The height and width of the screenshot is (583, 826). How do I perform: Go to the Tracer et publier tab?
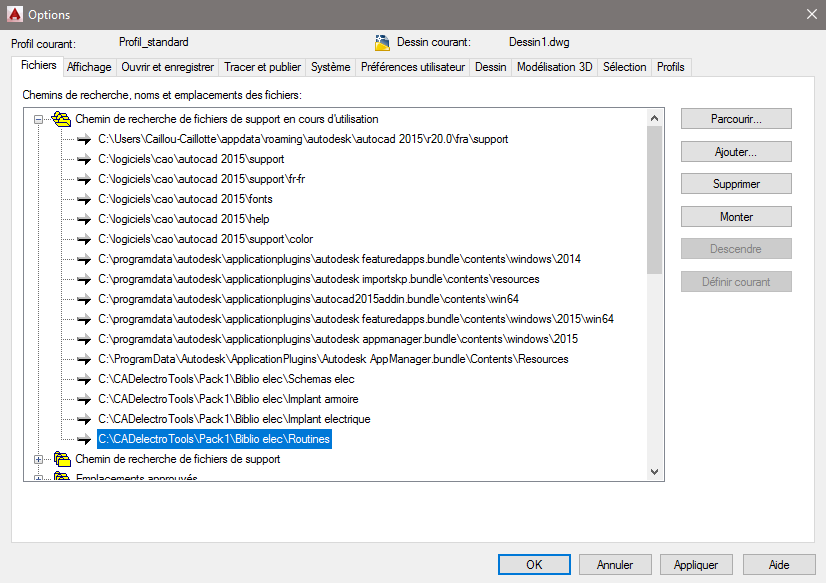(262, 67)
